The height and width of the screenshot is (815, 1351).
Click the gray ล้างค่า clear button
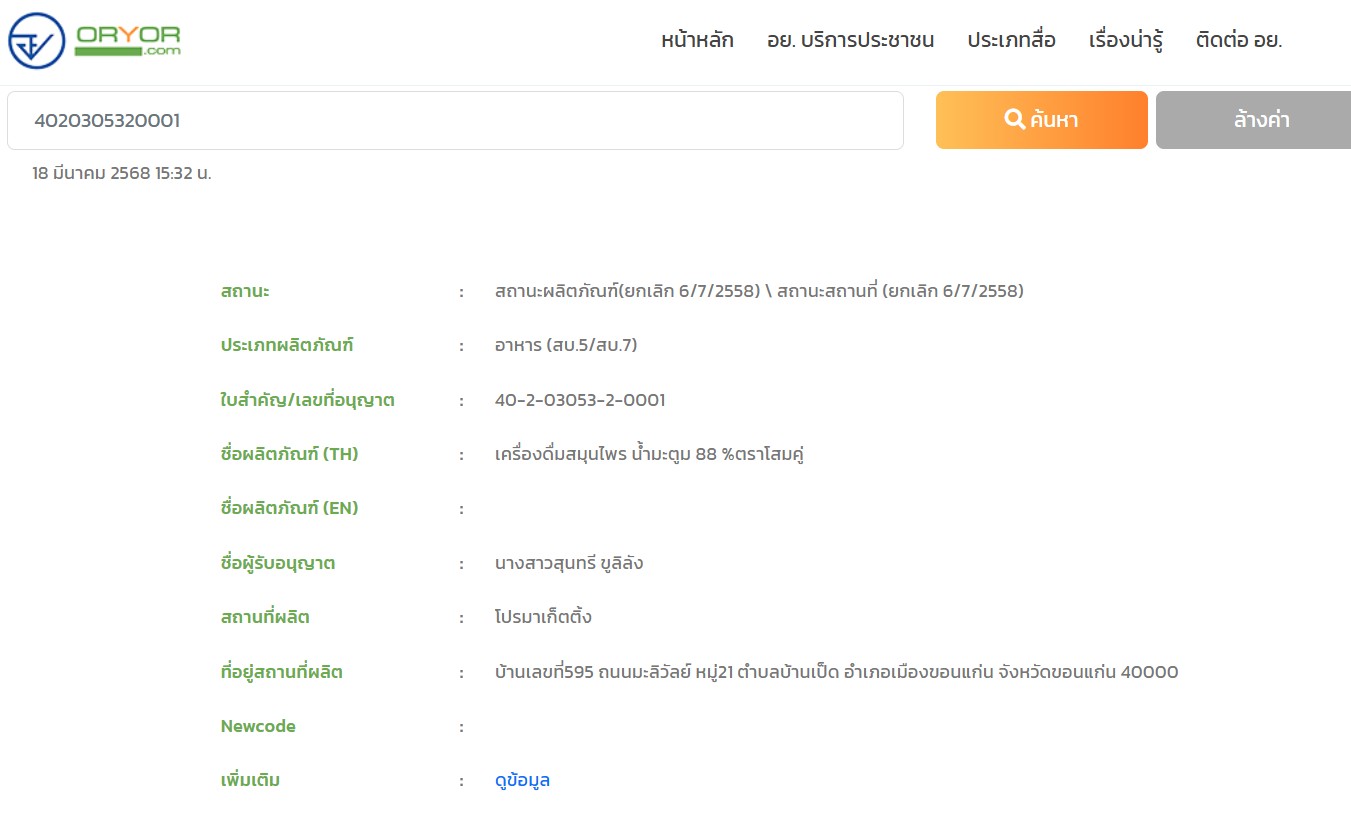point(1253,121)
